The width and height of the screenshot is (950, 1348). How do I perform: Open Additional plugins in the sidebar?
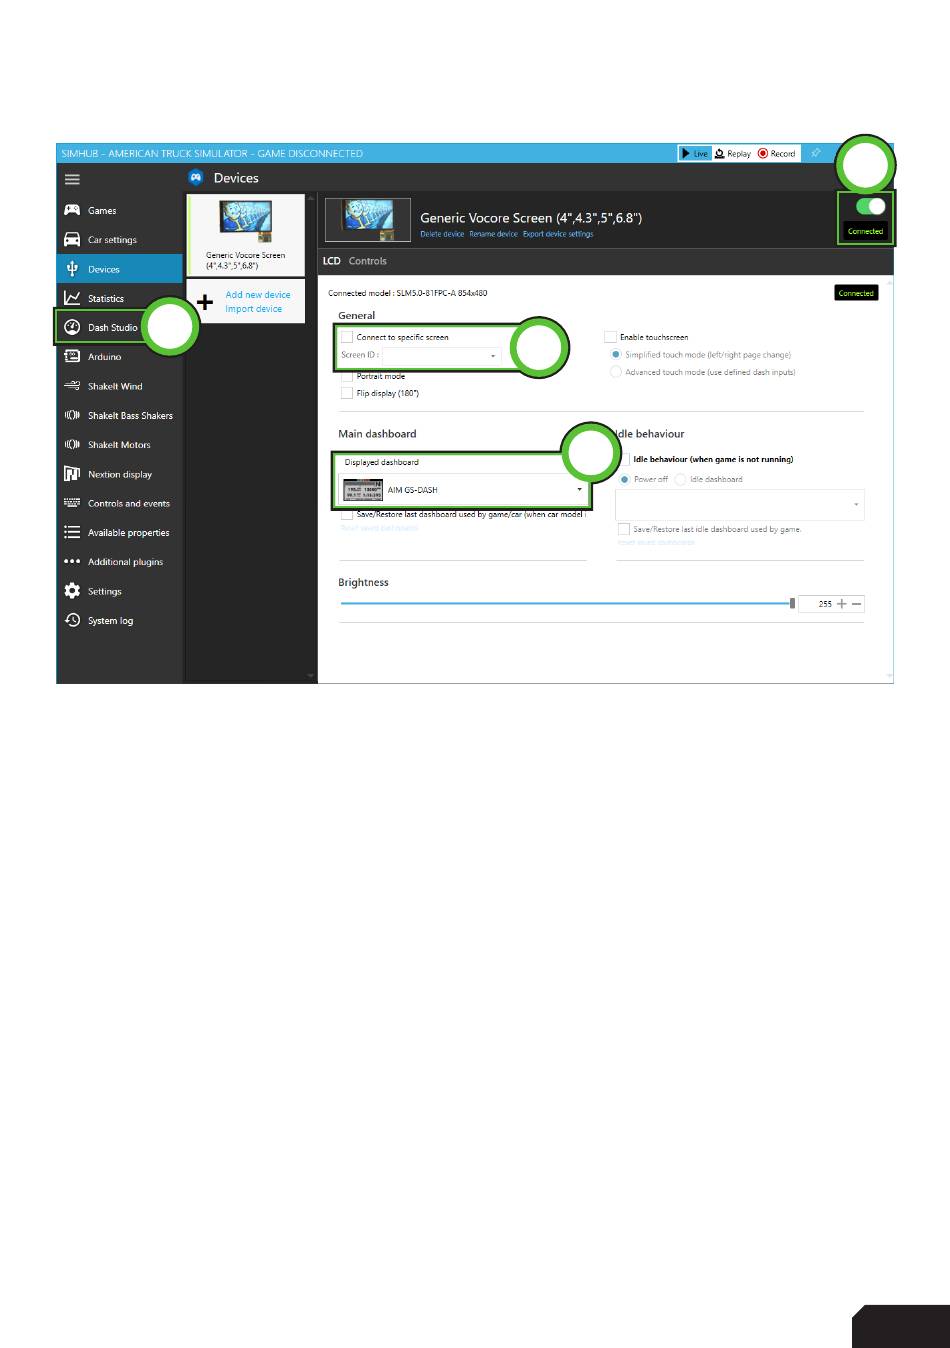click(120, 562)
